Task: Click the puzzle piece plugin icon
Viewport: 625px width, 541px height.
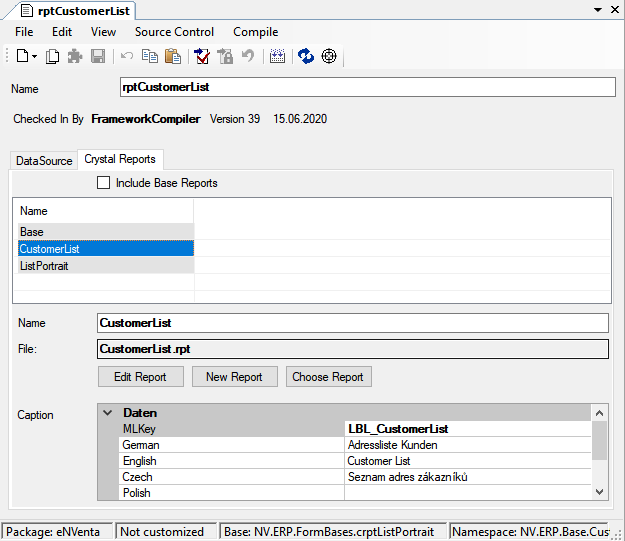Action: coord(75,56)
